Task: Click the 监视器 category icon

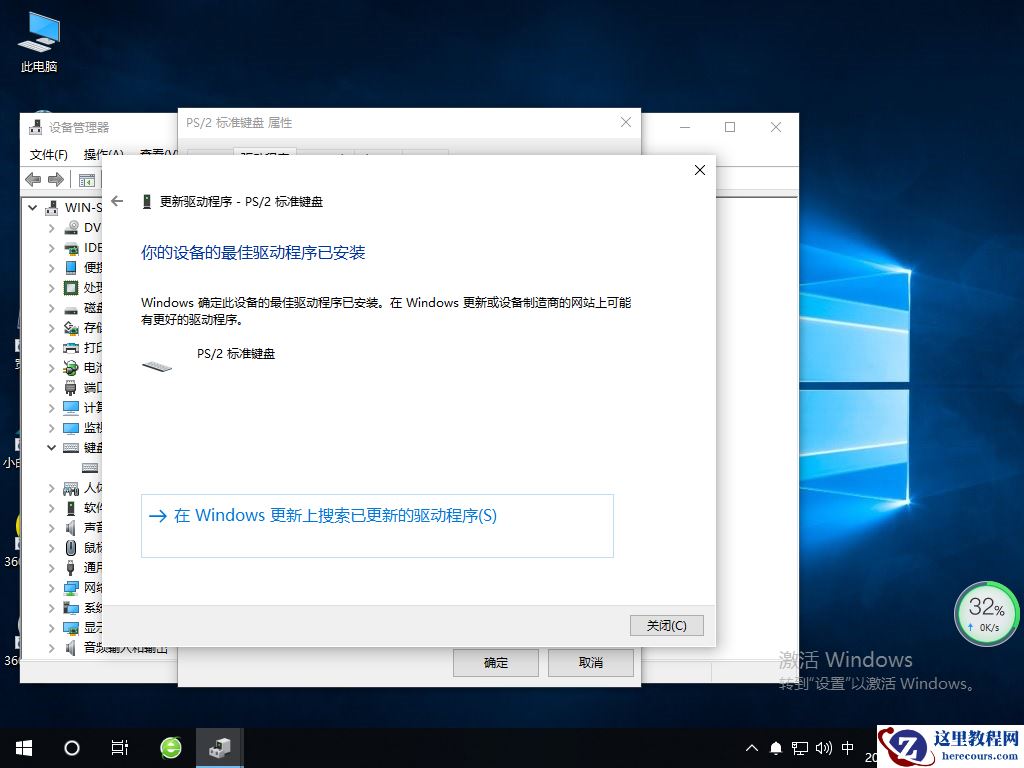Action: coord(73,427)
